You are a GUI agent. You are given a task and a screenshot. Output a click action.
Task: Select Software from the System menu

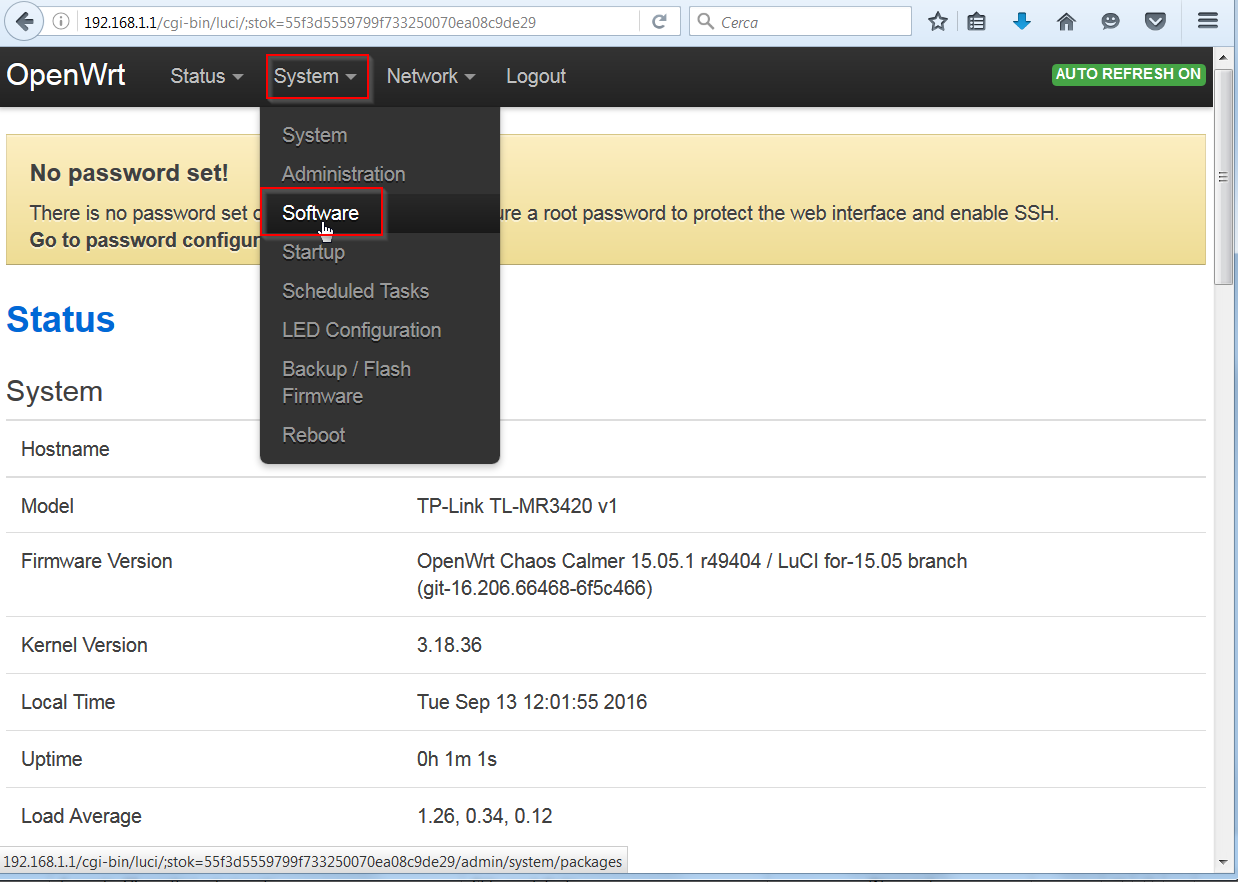pyautogui.click(x=320, y=213)
